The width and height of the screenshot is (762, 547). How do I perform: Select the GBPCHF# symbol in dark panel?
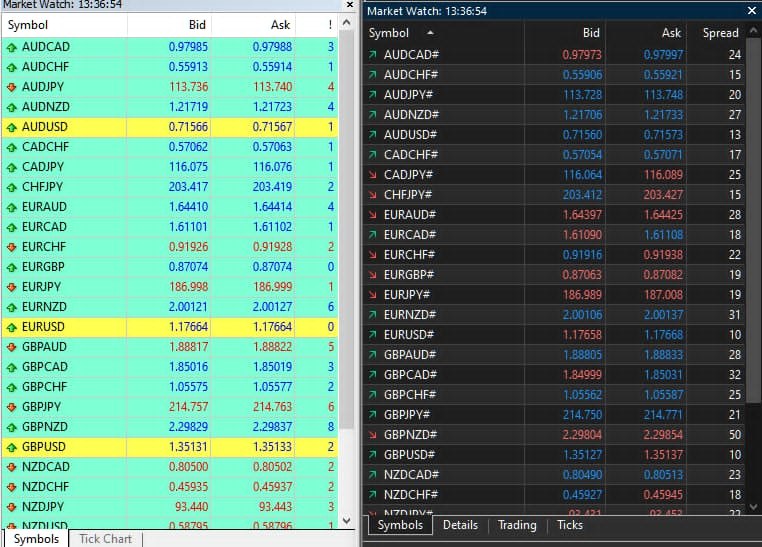tap(410, 395)
